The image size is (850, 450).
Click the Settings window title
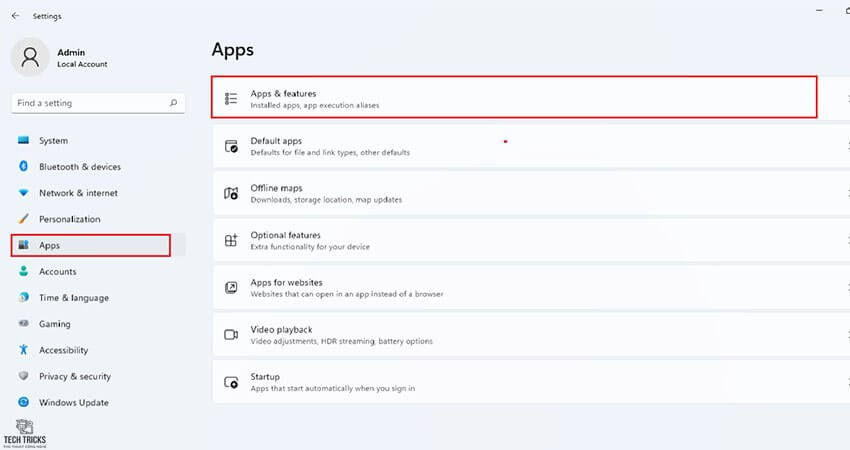point(47,16)
